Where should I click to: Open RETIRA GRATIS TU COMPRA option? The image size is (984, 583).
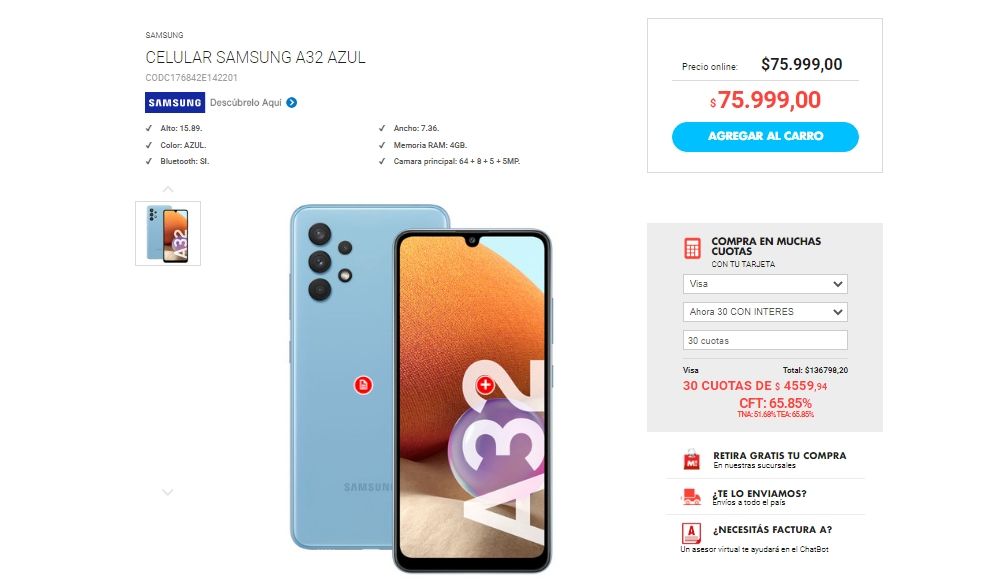[779, 456]
